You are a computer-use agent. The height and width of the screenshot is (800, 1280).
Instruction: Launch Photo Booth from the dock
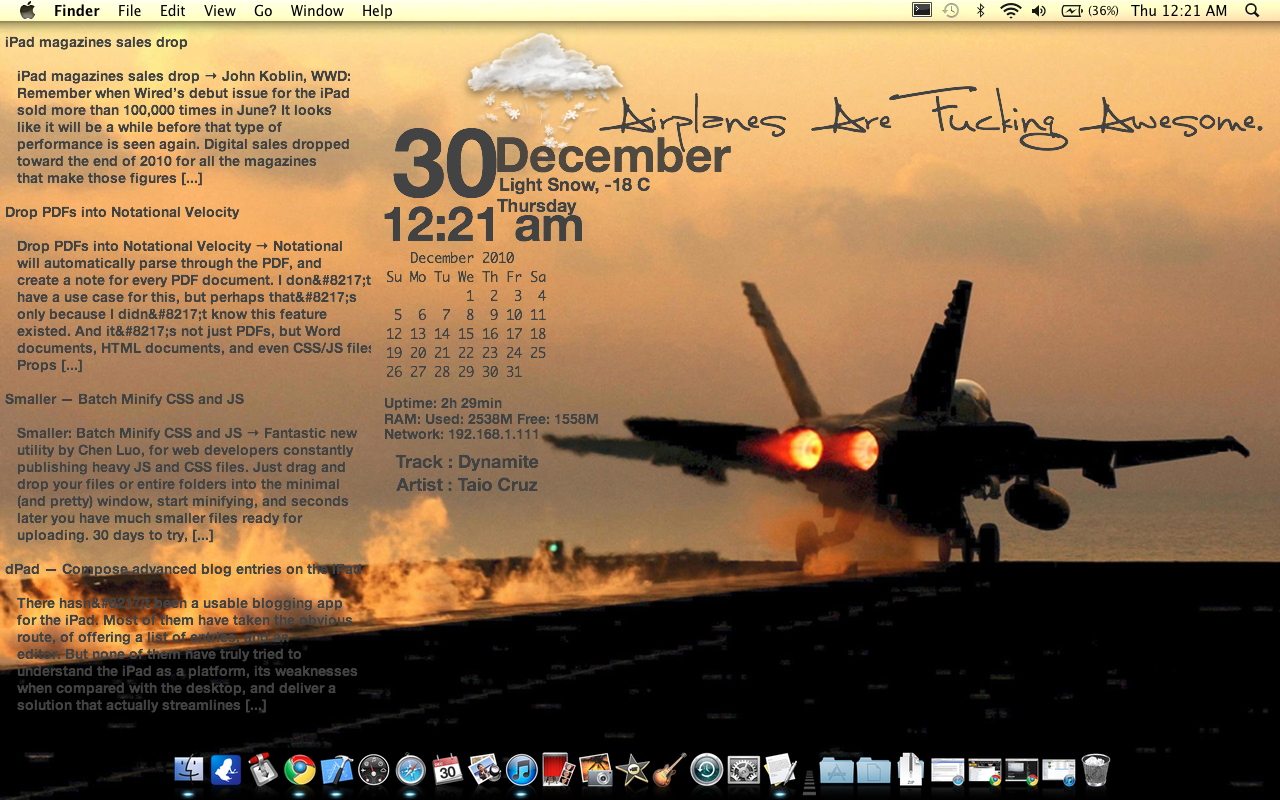558,769
